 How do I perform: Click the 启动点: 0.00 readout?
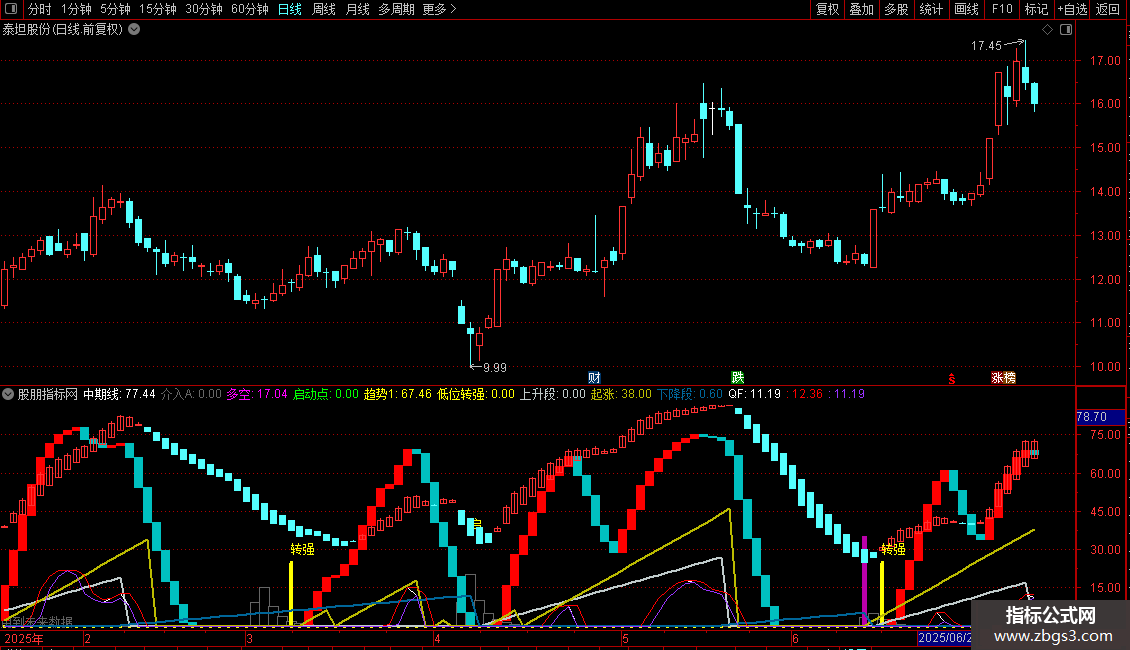(x=325, y=394)
